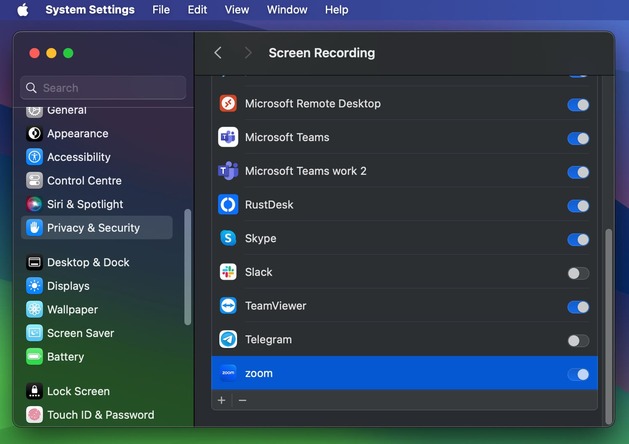Open Screen Saver settings
The height and width of the screenshot is (444, 629).
(97, 333)
